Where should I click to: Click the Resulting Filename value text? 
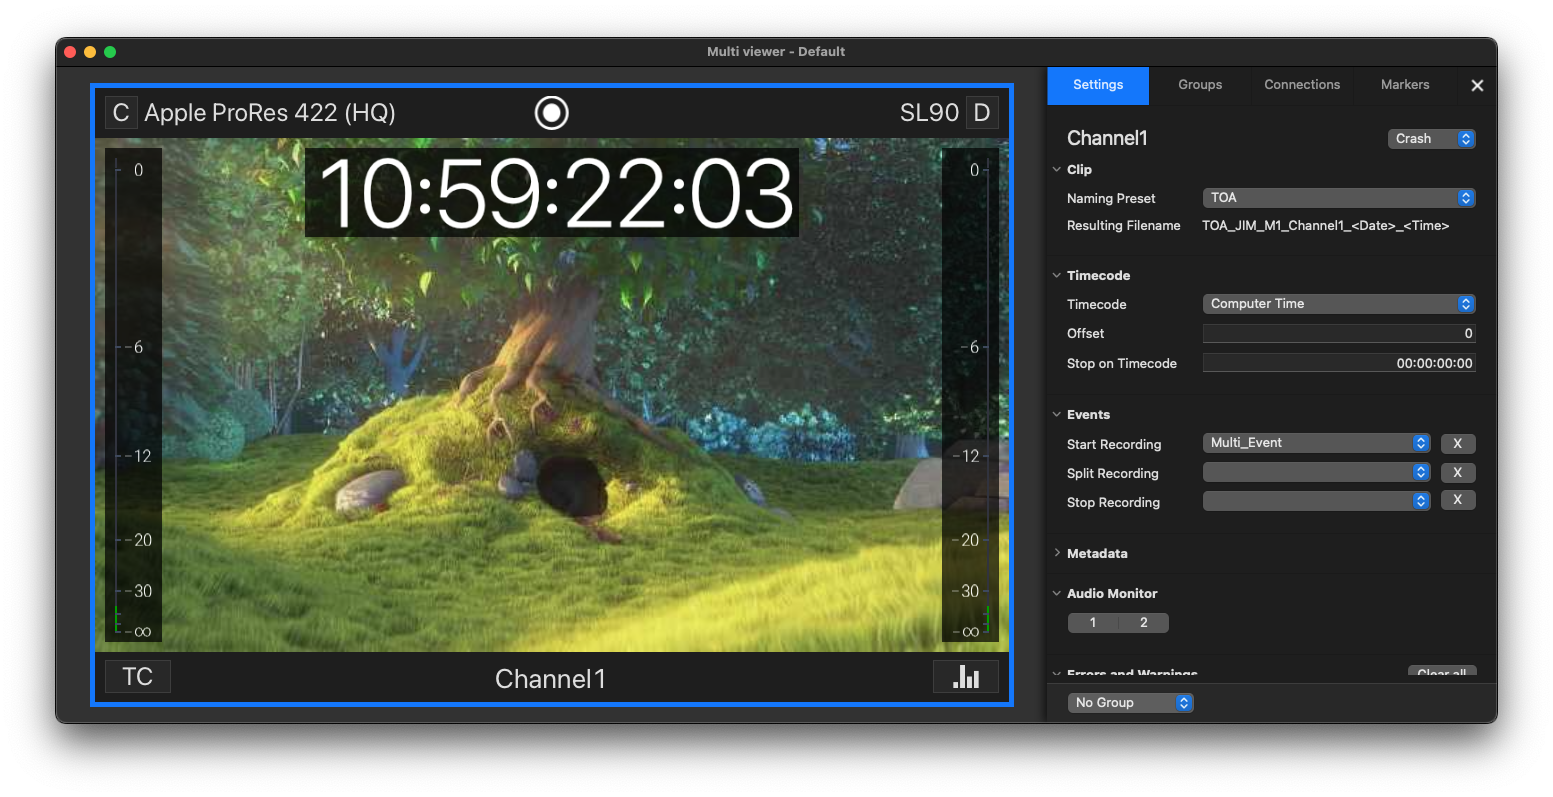(x=1325, y=226)
